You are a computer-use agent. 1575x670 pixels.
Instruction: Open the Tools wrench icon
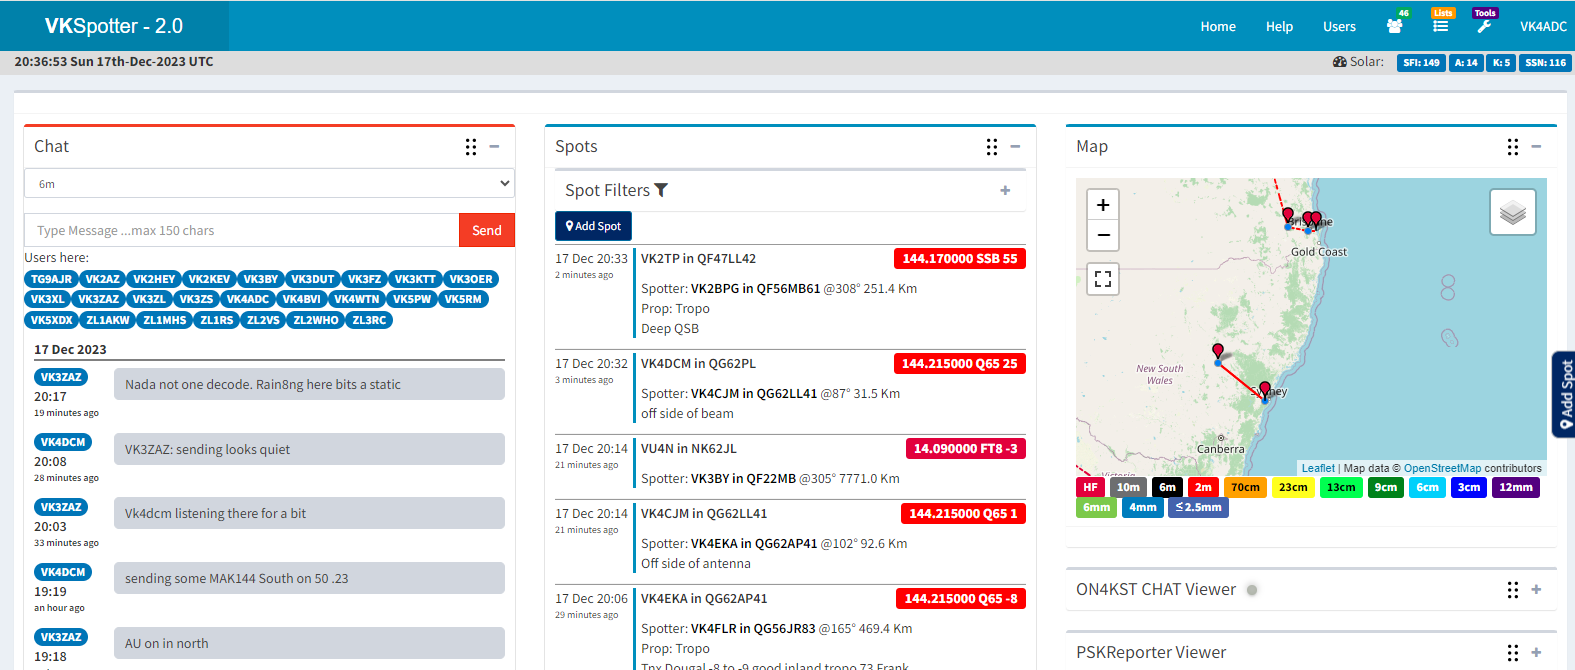point(1484,26)
